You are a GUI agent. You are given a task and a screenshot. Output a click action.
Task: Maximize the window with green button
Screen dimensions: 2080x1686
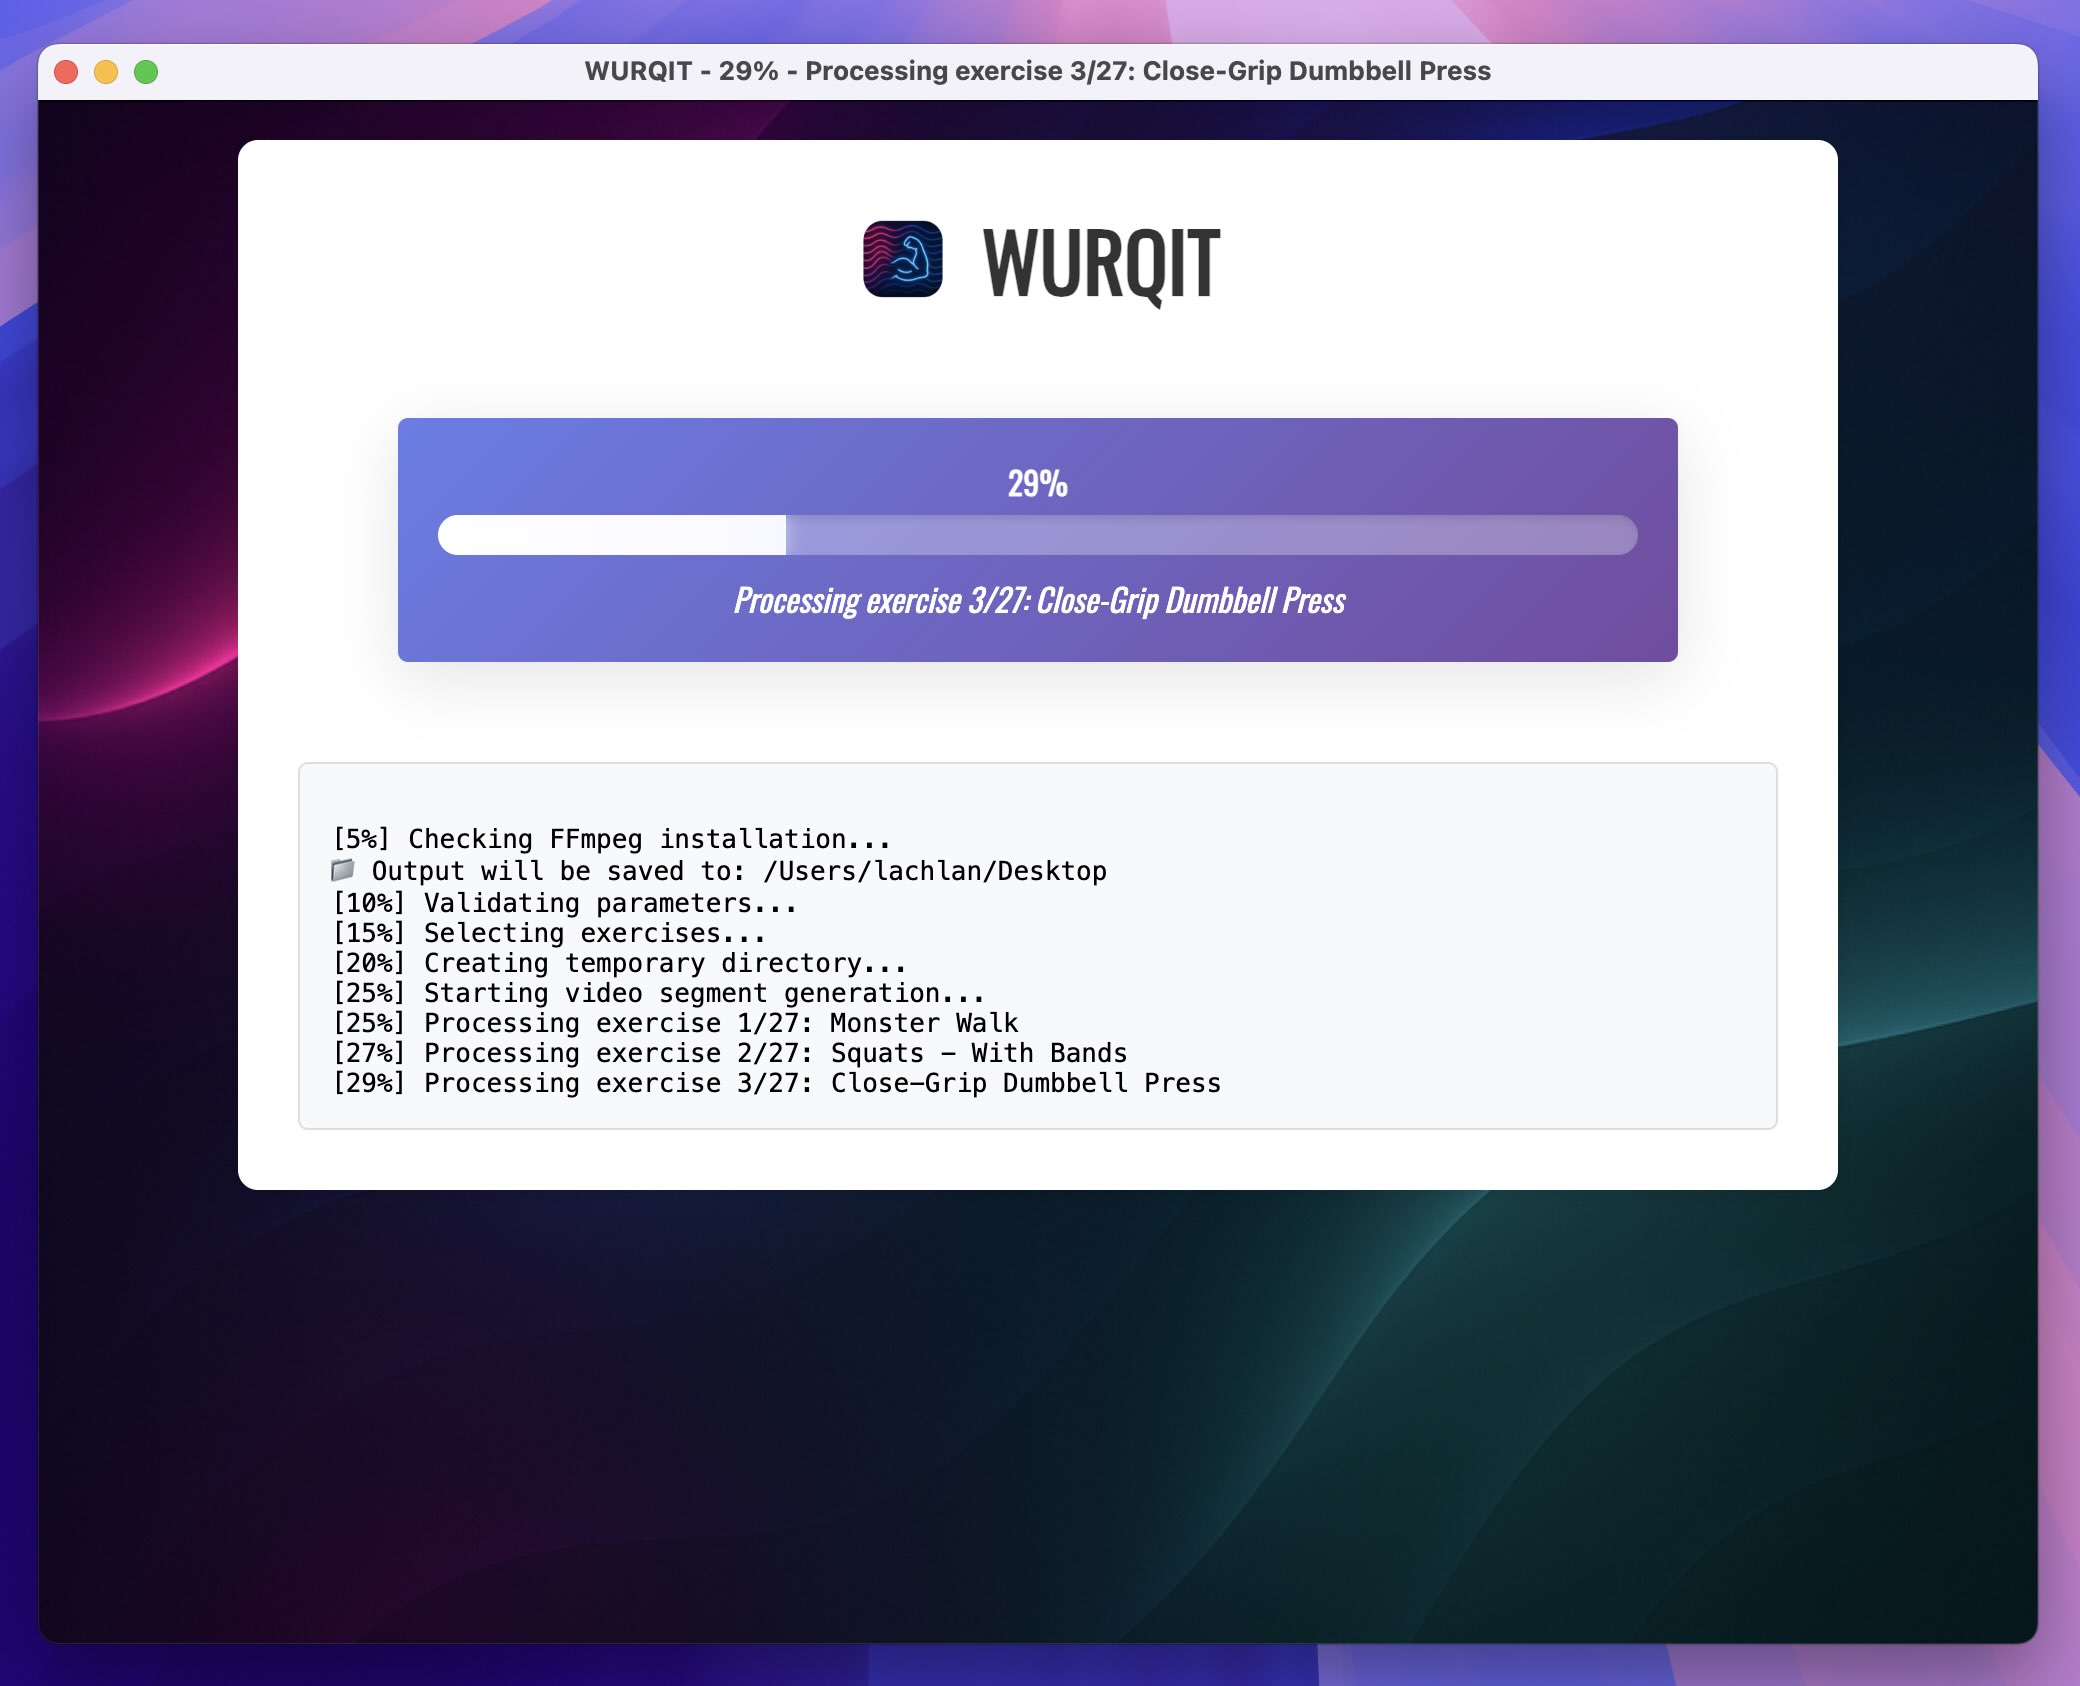(146, 72)
